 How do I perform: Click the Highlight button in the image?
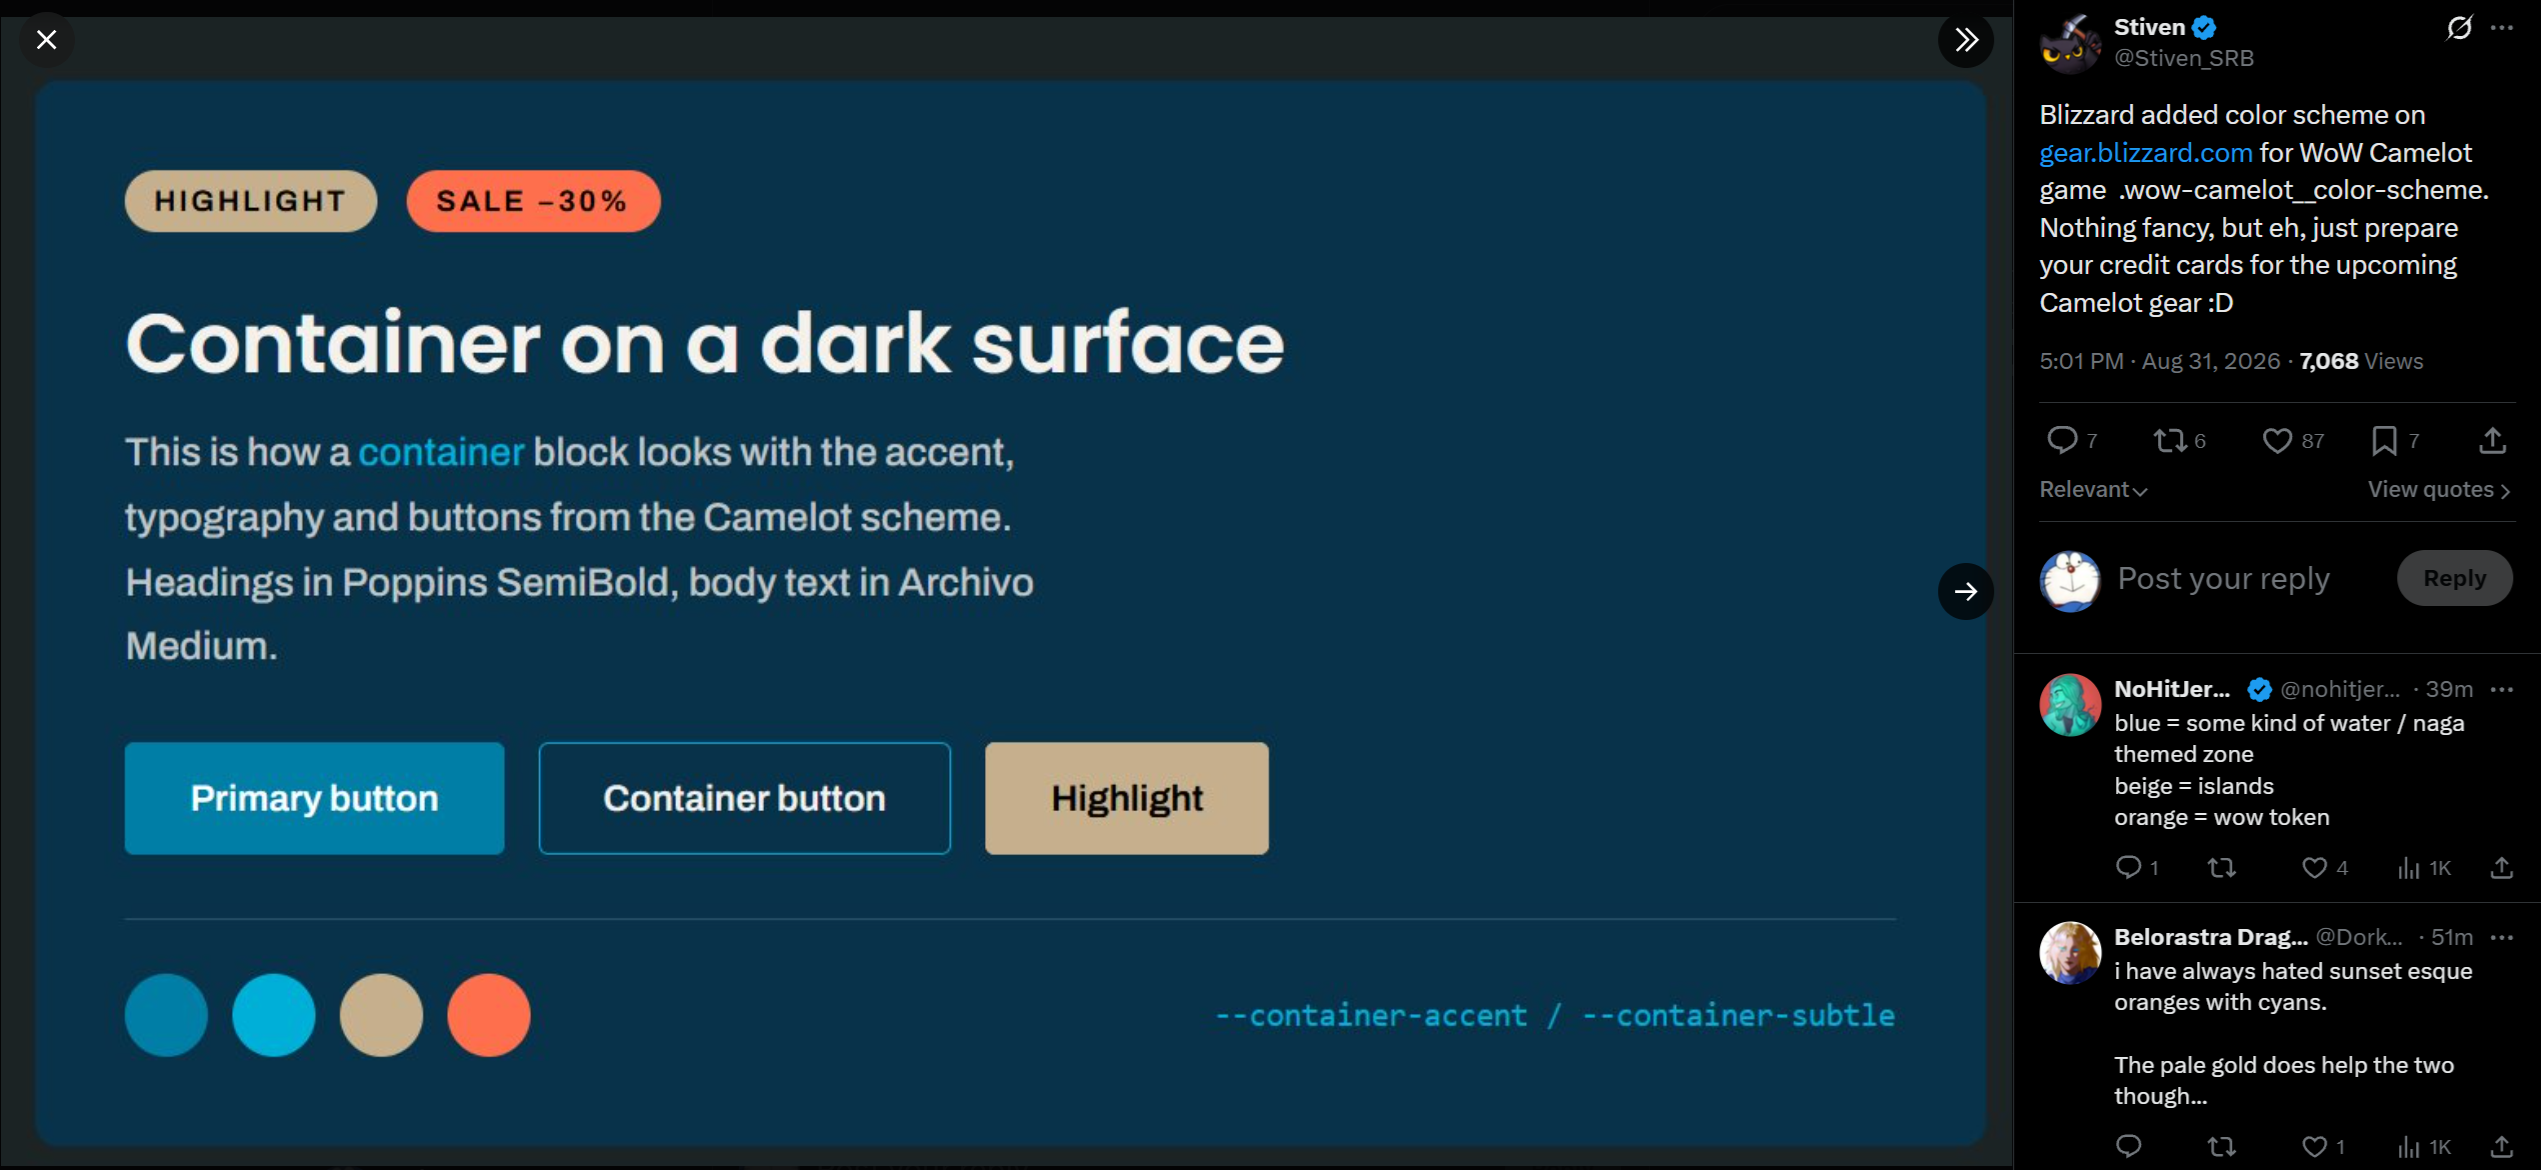(x=1127, y=798)
